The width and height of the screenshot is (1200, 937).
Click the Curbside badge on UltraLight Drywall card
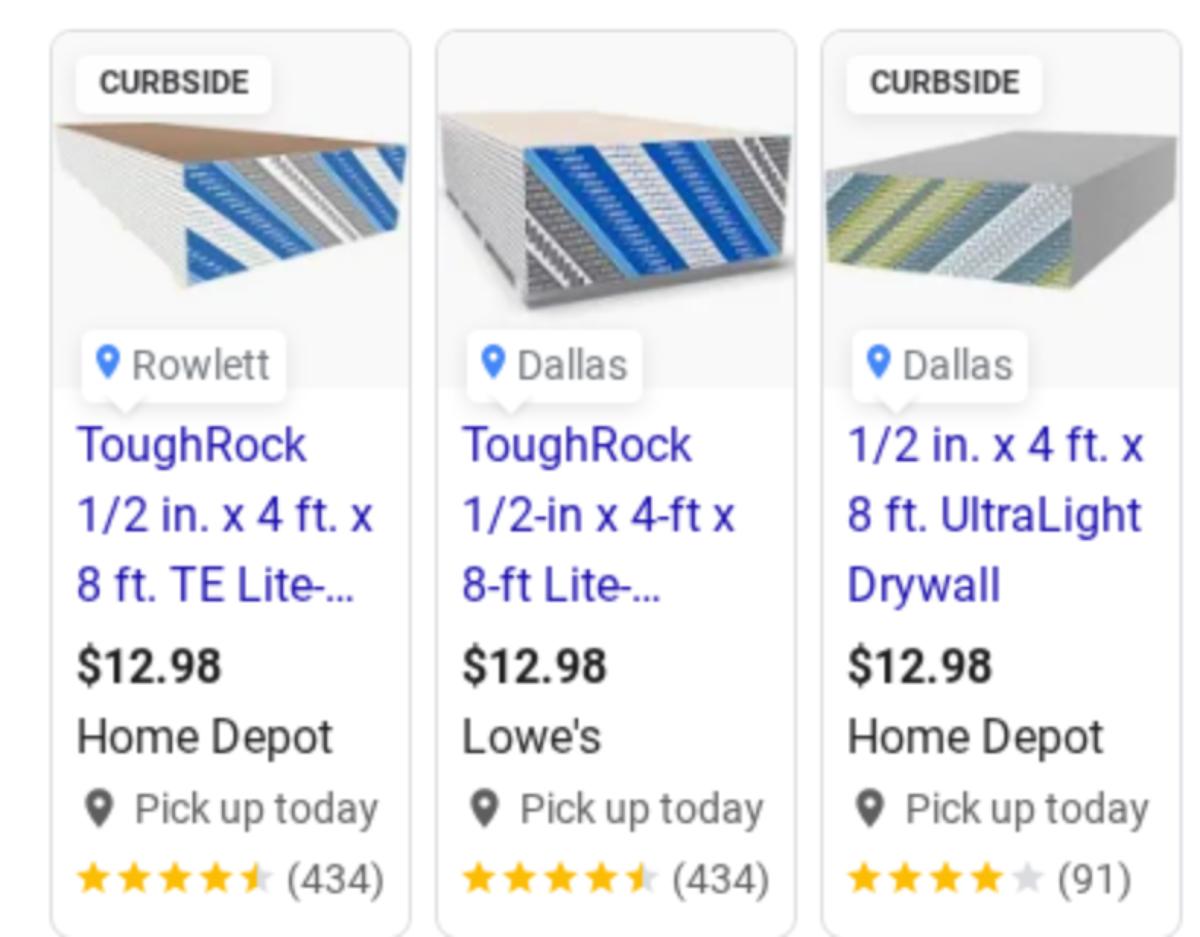tap(944, 83)
